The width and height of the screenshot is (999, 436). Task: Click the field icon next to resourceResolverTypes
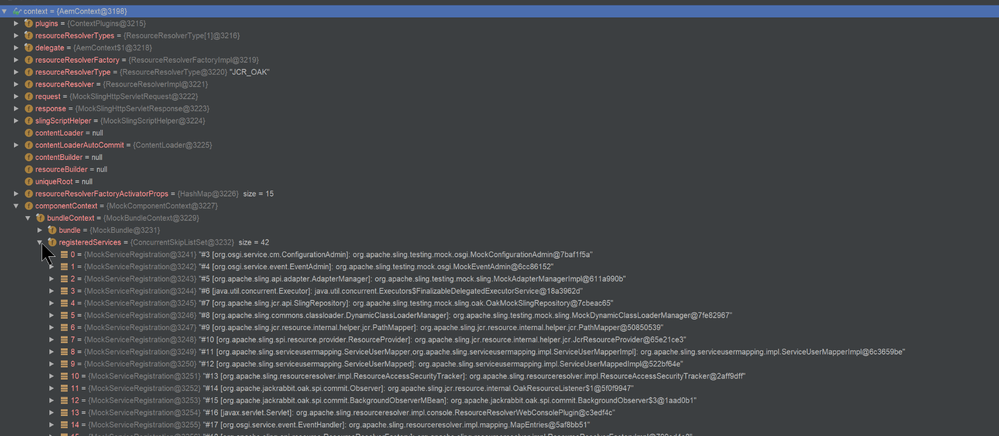point(28,35)
